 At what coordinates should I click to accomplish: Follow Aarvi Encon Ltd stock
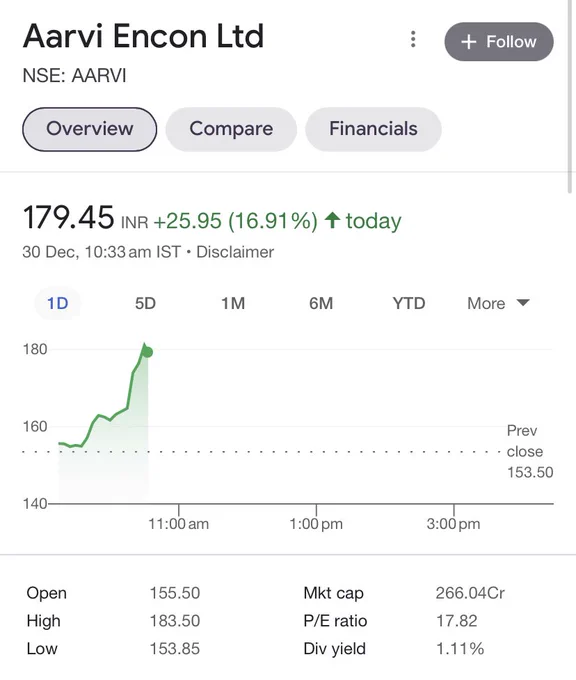[499, 42]
